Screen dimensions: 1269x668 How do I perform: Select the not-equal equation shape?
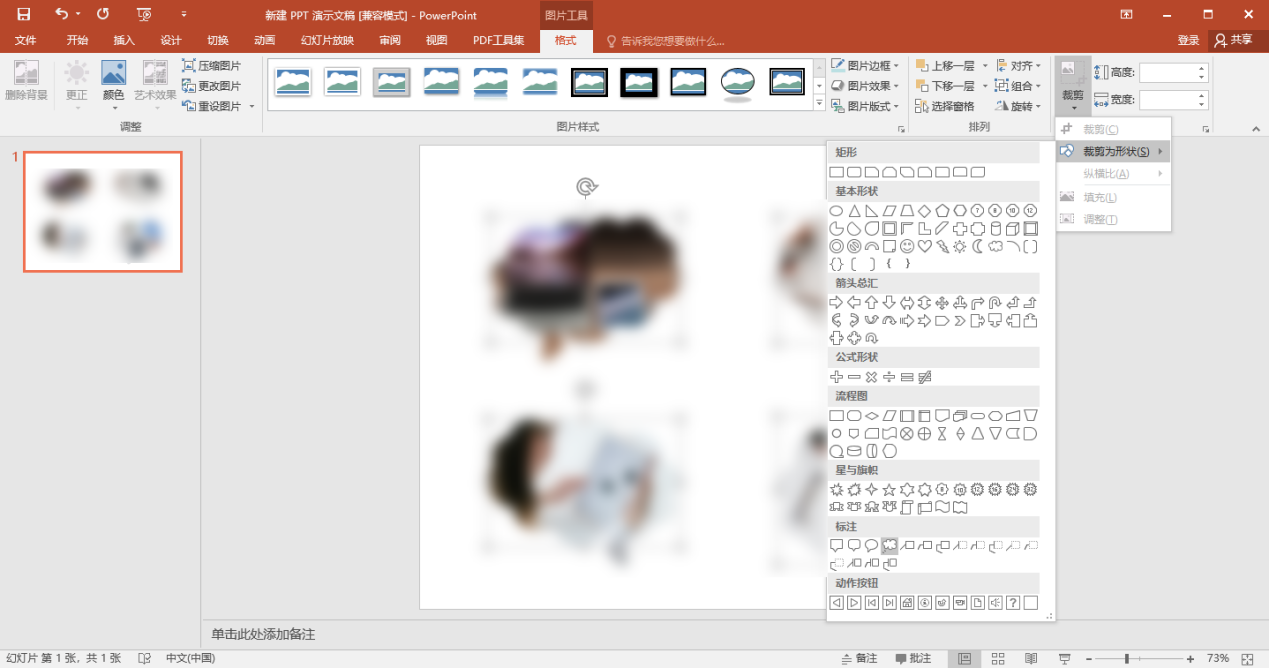point(924,377)
